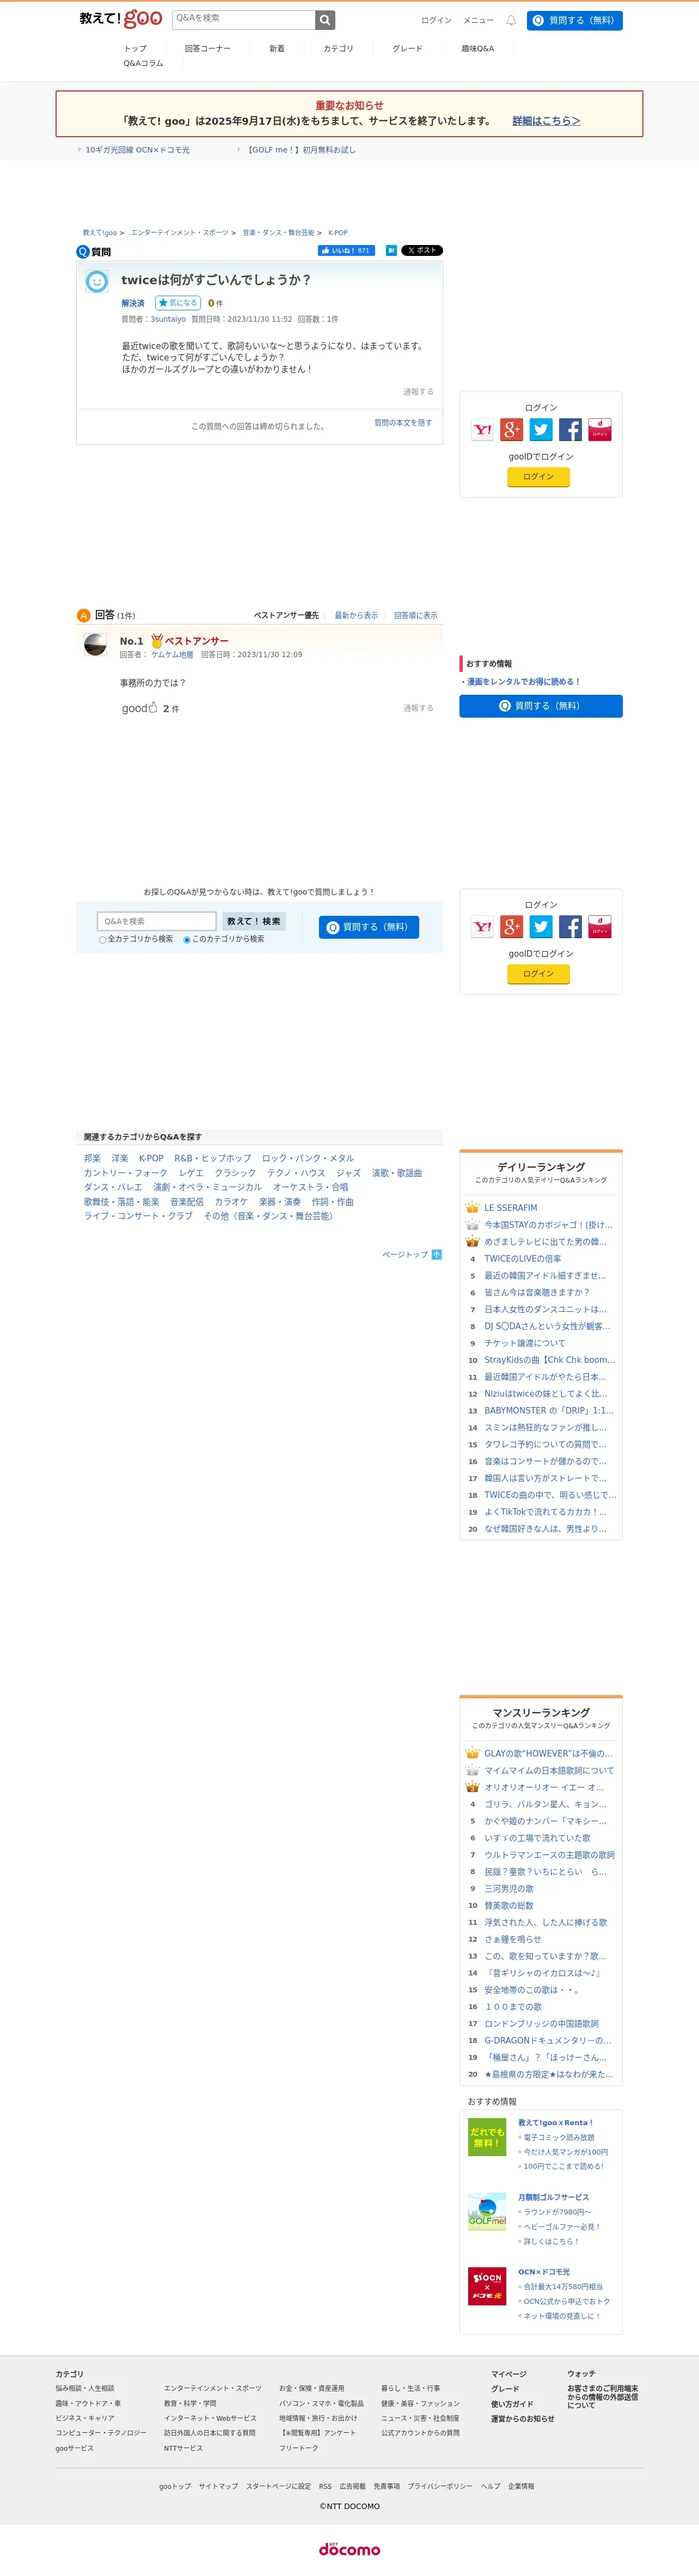Click the OCN×ドコモ光 thumbnail
This screenshot has width=699, height=2576.
[x=487, y=2286]
